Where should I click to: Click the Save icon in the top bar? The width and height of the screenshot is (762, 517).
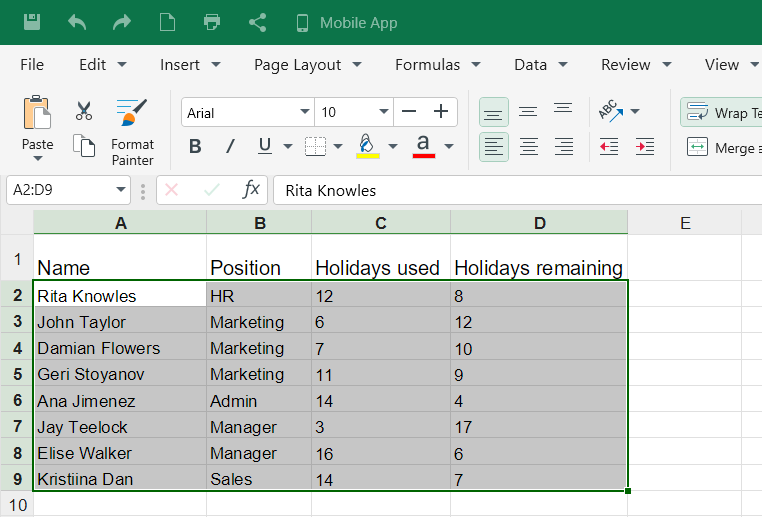click(x=32, y=22)
